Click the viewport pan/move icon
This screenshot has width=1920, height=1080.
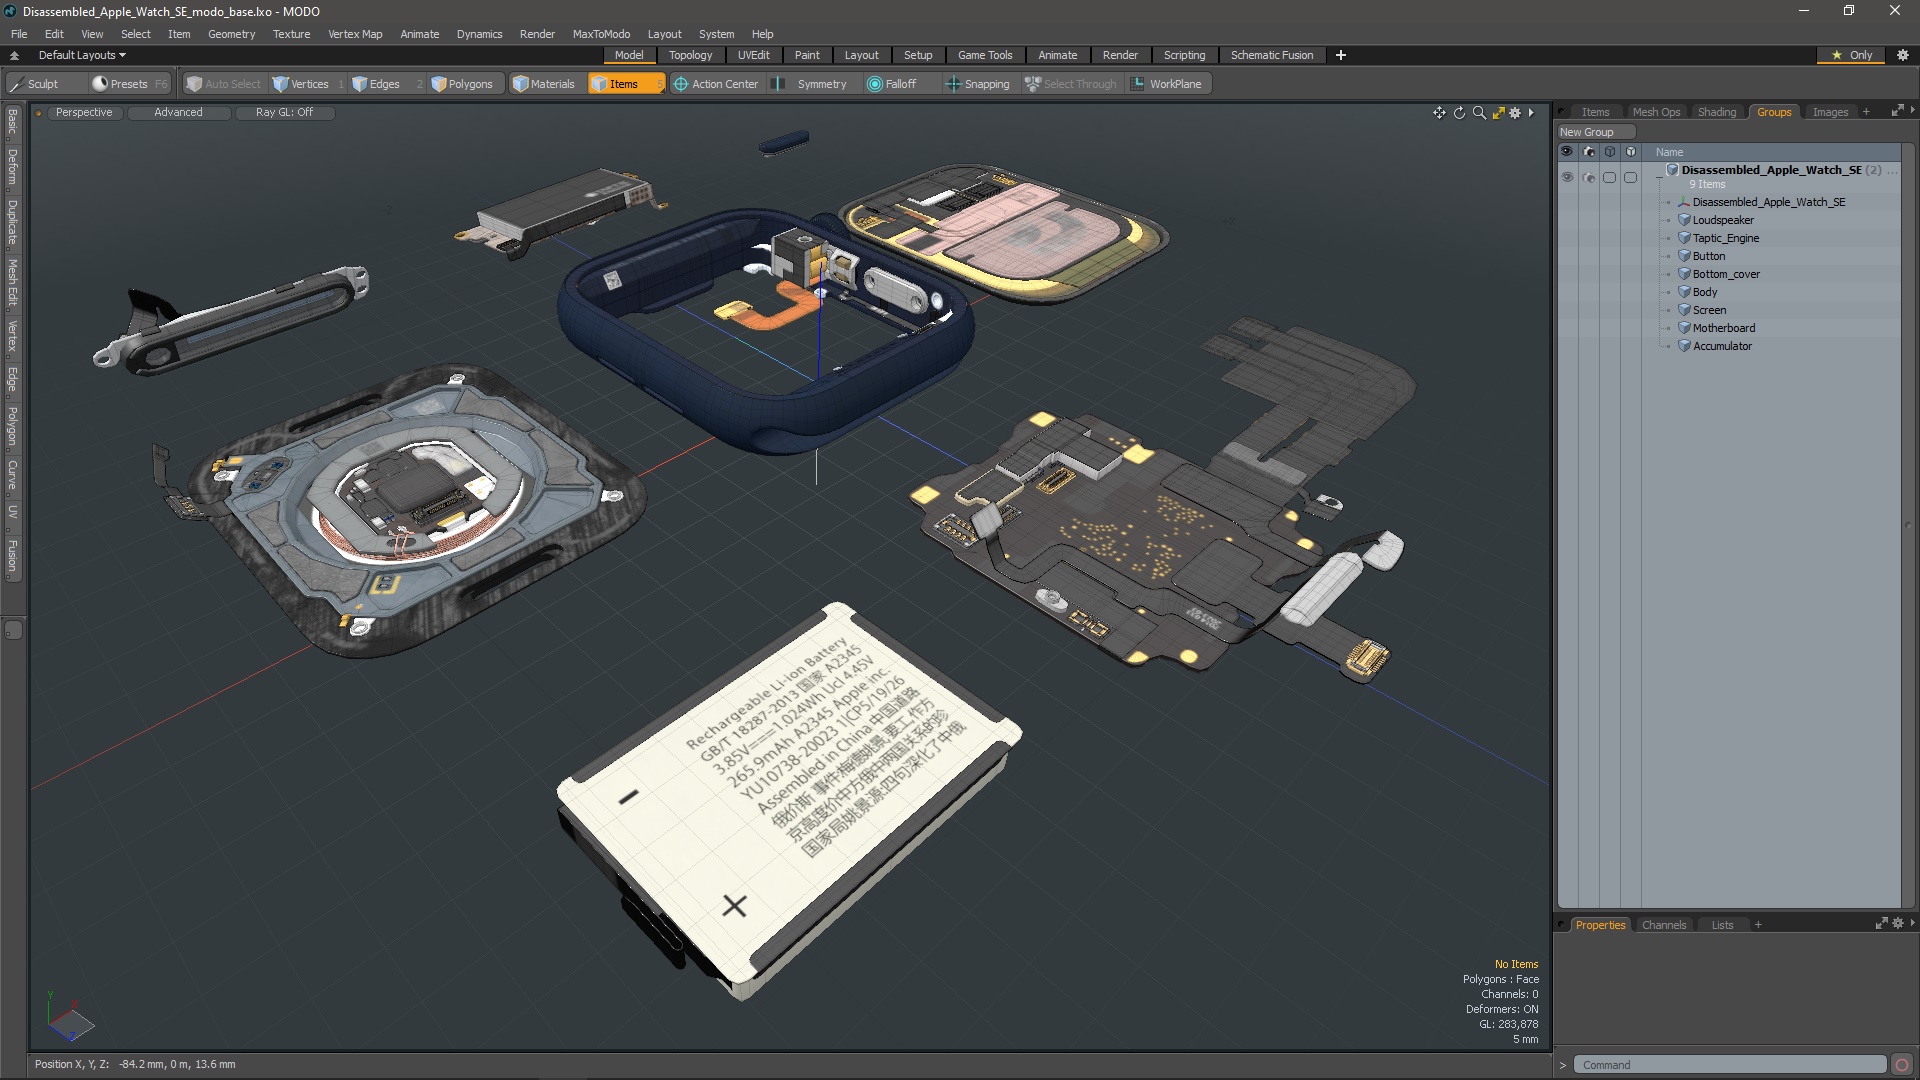coord(1439,113)
